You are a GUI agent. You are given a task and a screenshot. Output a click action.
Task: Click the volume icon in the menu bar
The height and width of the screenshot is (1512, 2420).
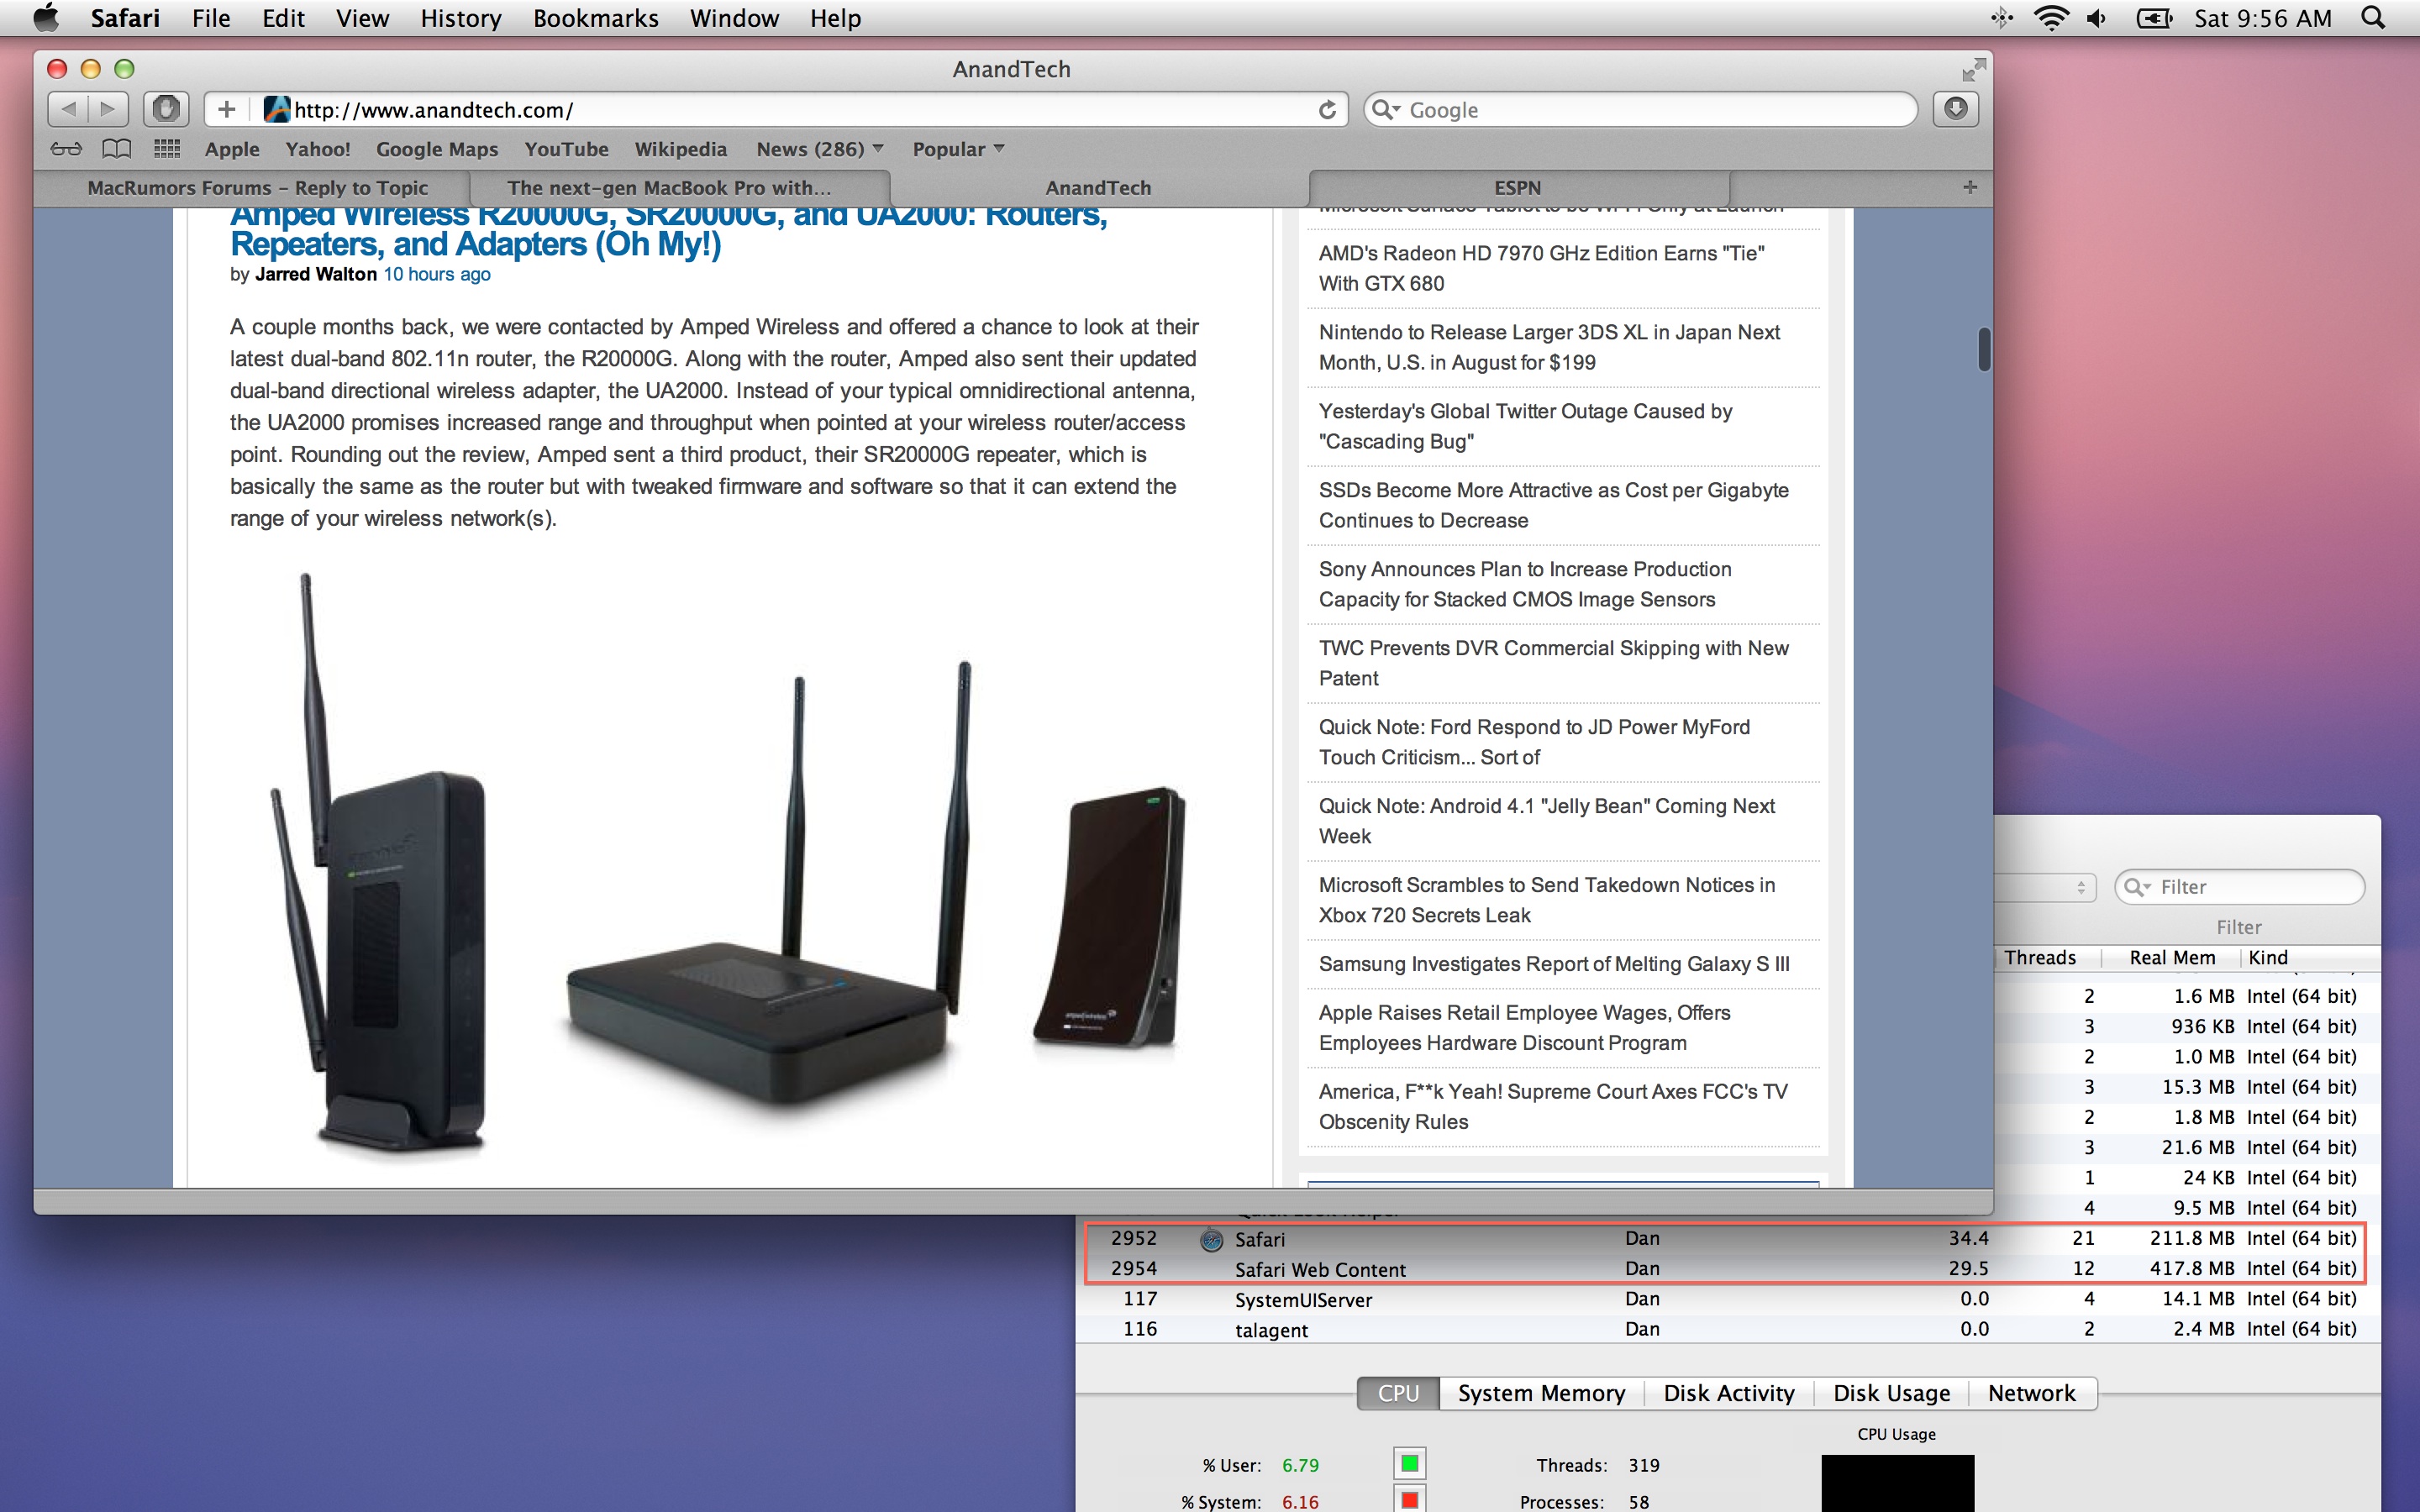click(x=2097, y=18)
